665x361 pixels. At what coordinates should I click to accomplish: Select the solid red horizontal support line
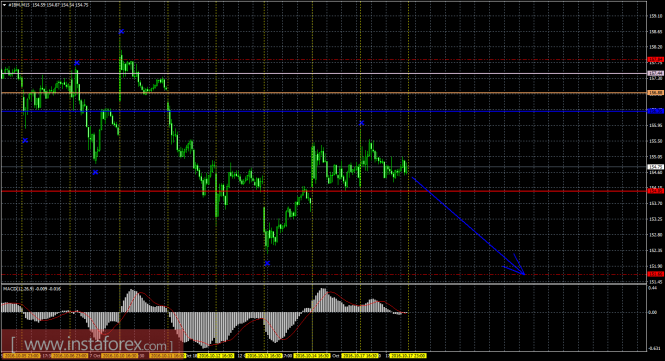tap(323, 191)
